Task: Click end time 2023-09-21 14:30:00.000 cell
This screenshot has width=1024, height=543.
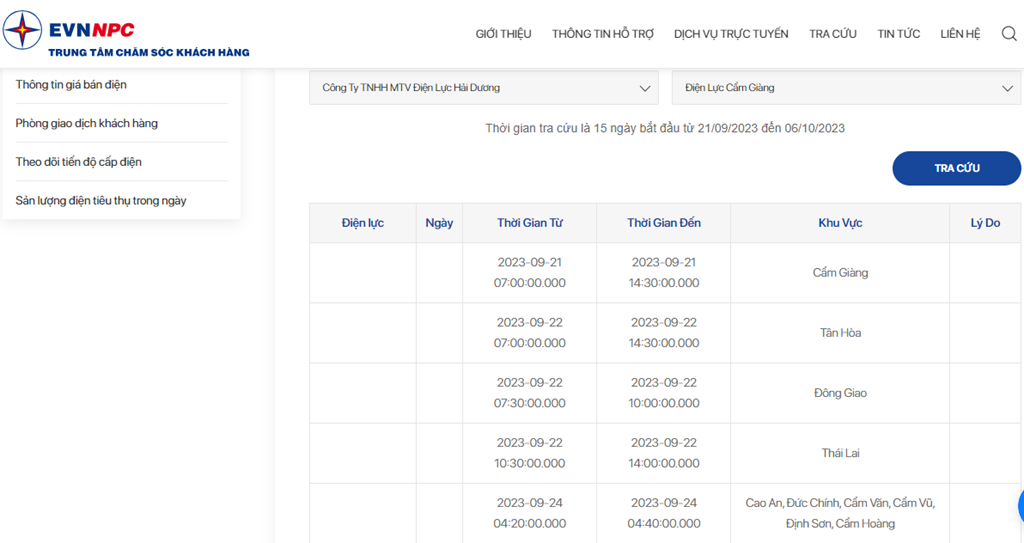Action: tap(664, 272)
